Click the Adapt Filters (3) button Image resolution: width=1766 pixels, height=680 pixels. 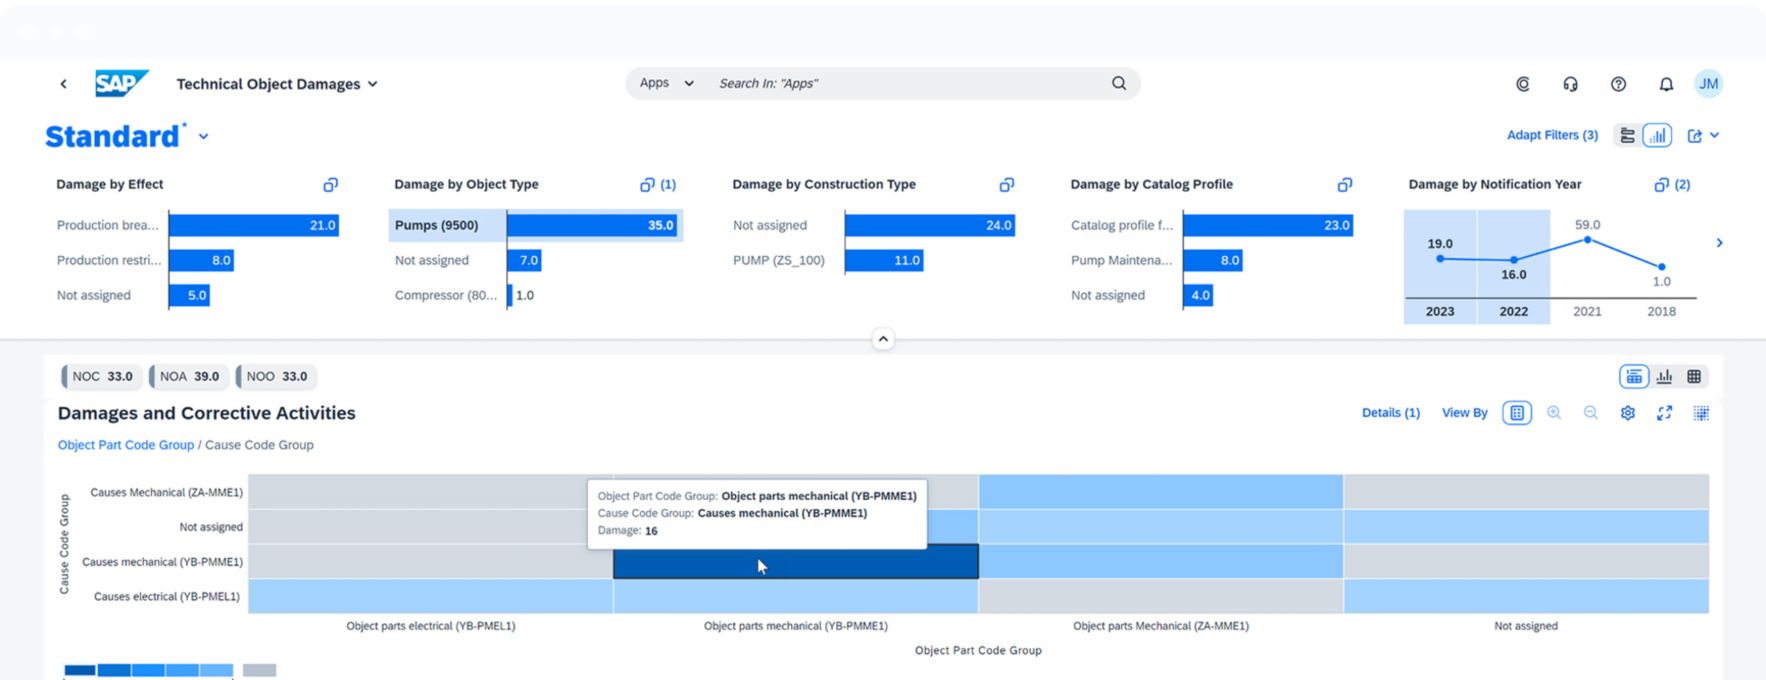[1551, 136]
